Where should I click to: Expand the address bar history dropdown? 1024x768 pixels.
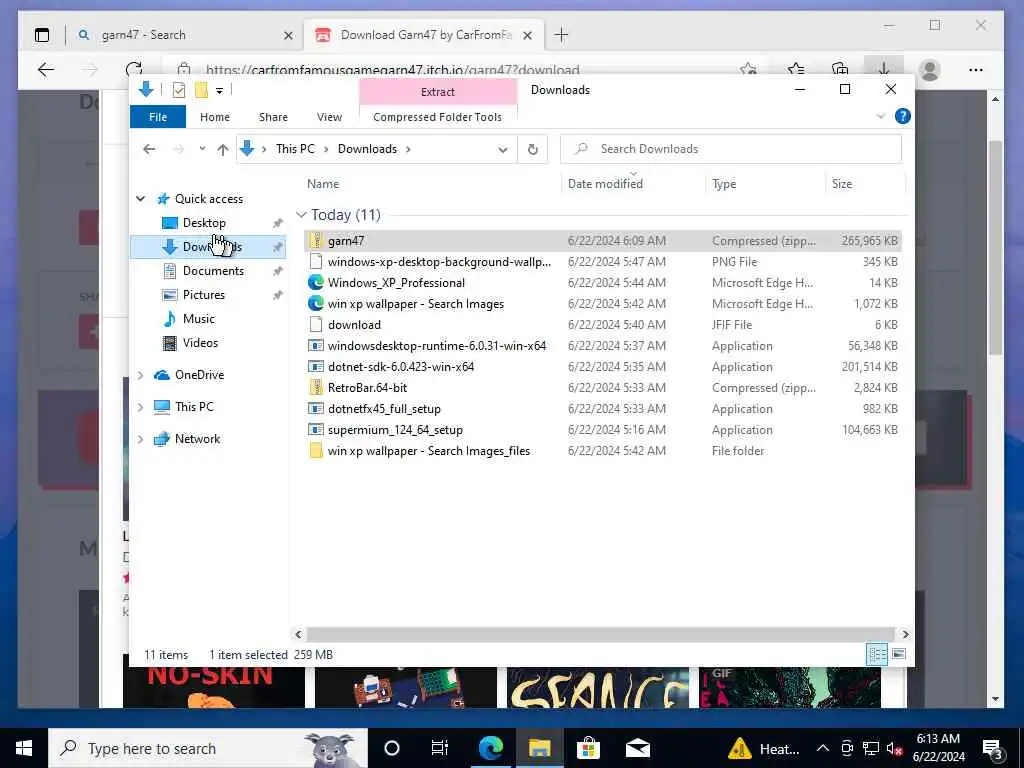[x=503, y=150]
